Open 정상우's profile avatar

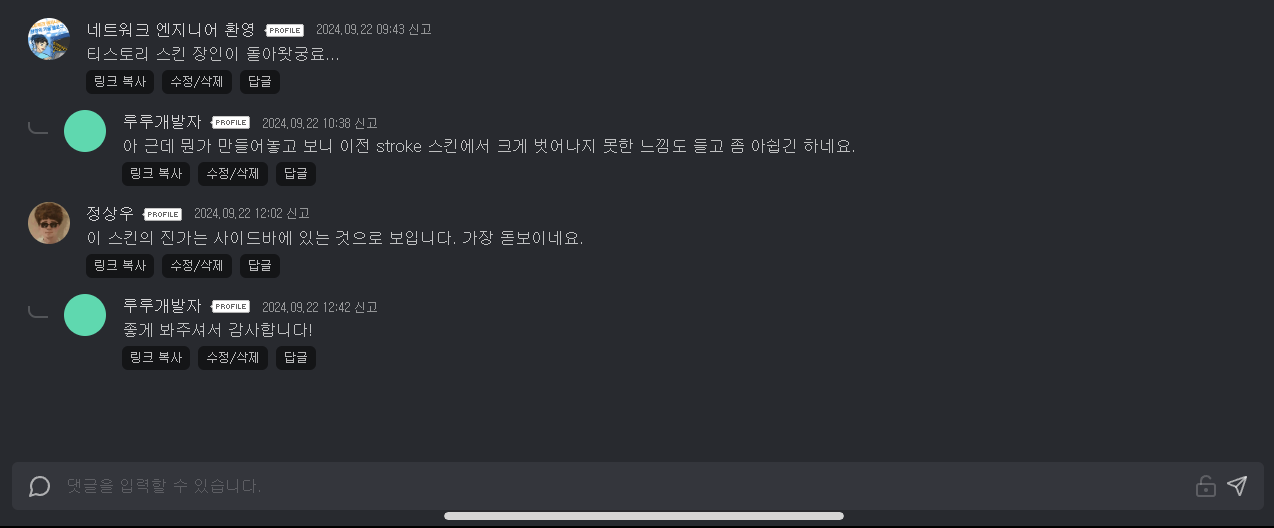[x=48, y=223]
